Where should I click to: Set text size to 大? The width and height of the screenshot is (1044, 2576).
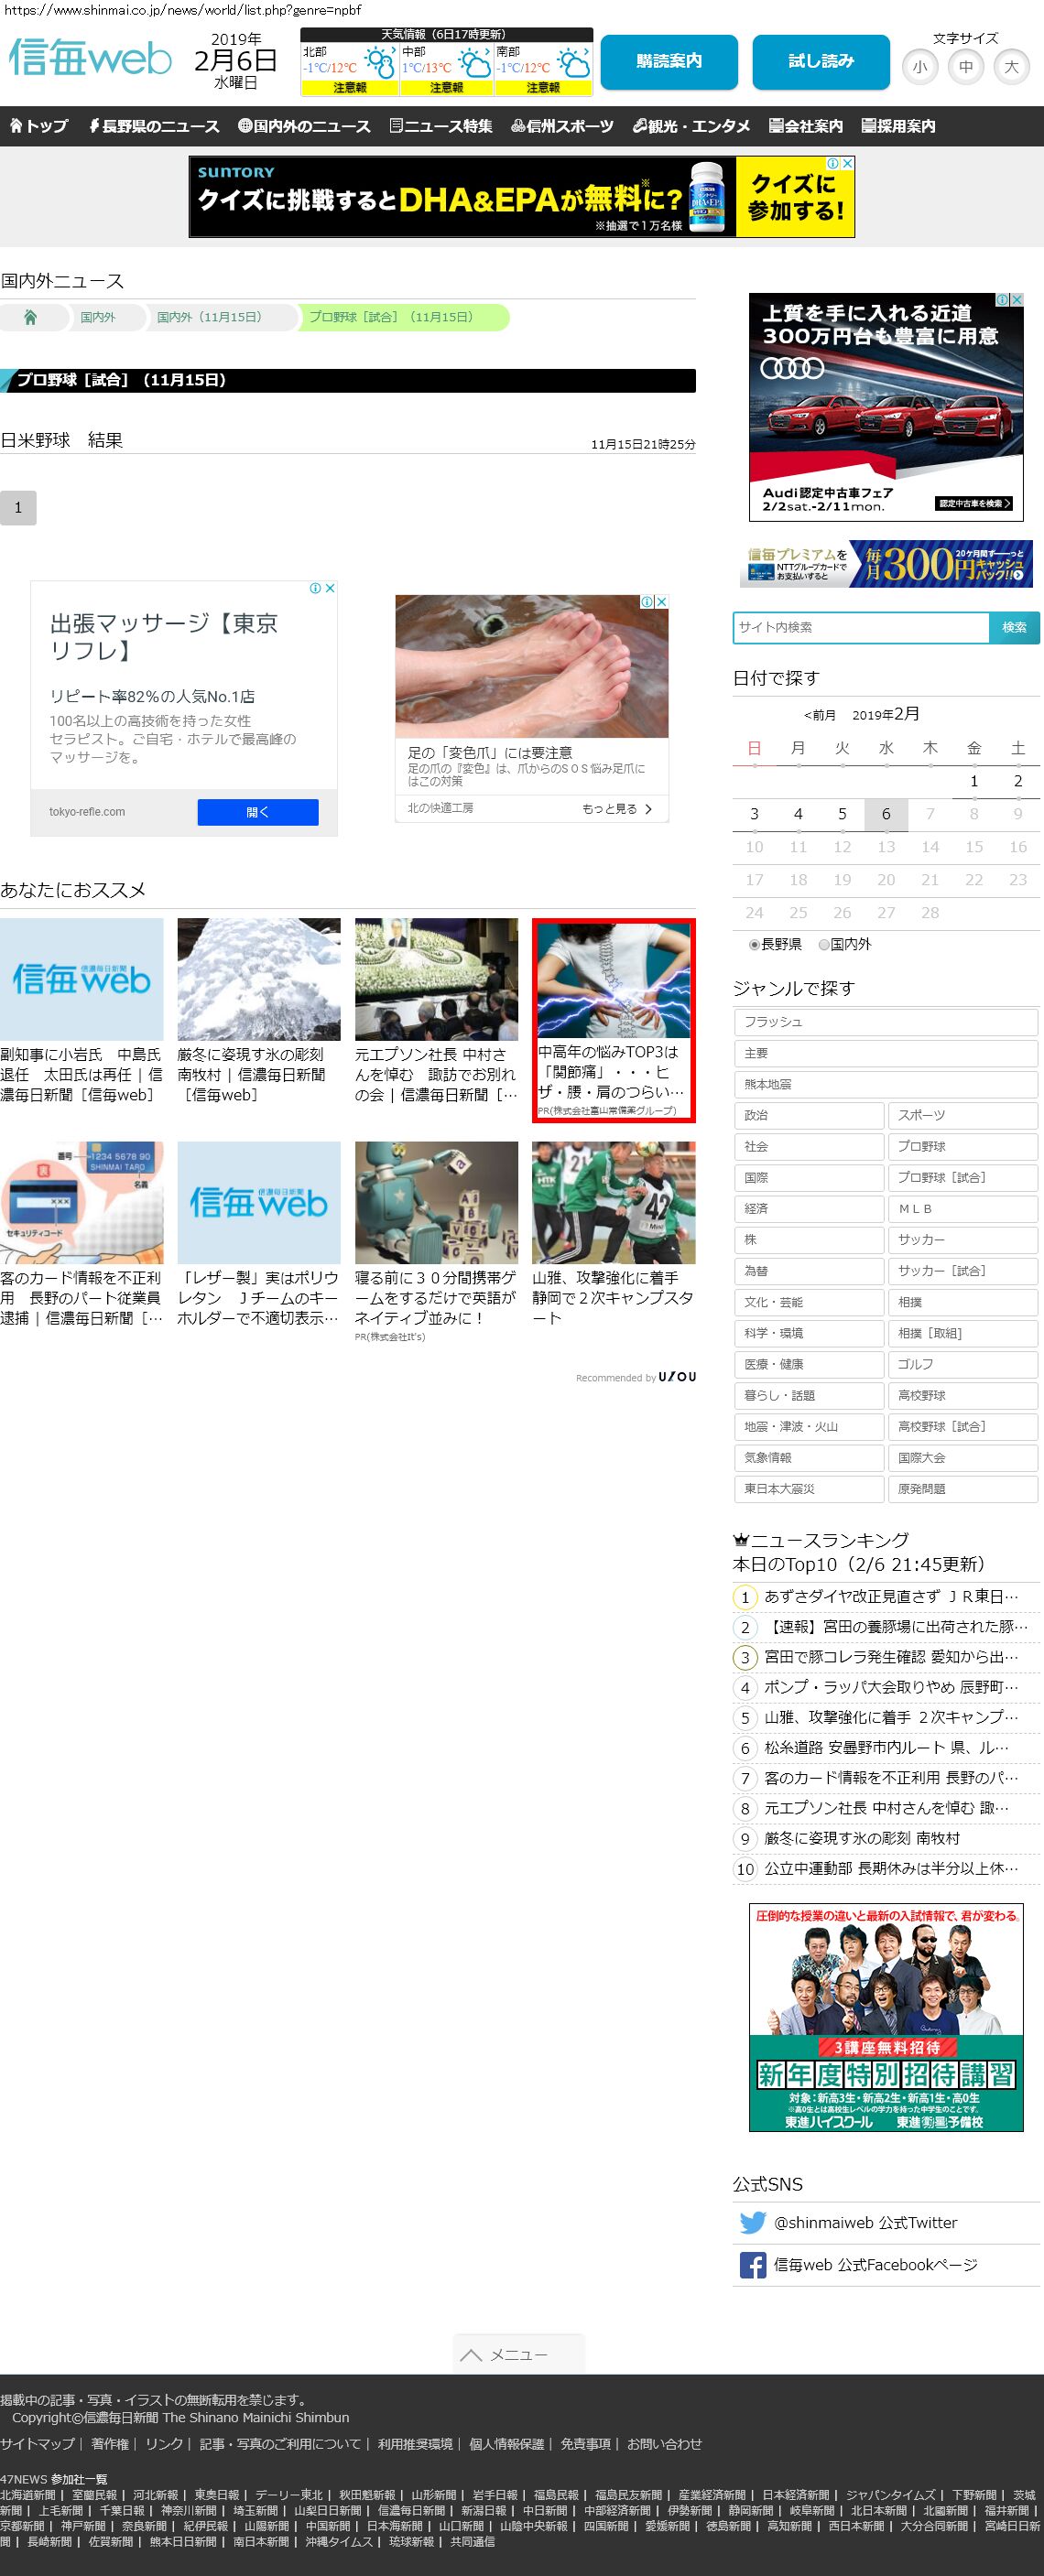pos(1011,68)
